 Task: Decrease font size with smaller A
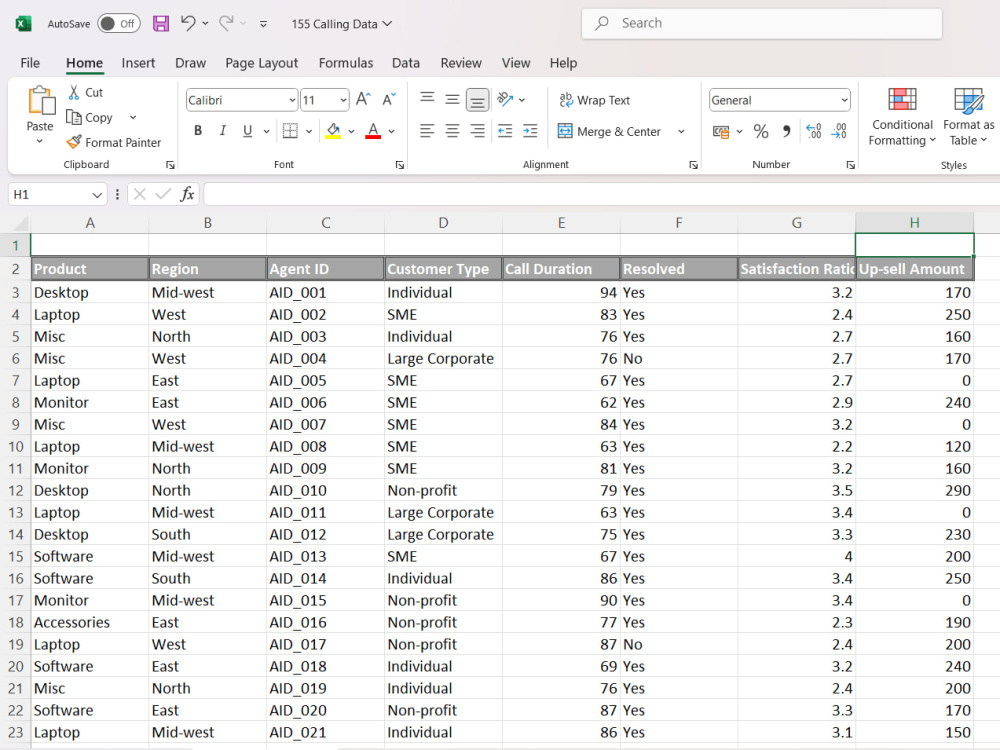tap(388, 99)
